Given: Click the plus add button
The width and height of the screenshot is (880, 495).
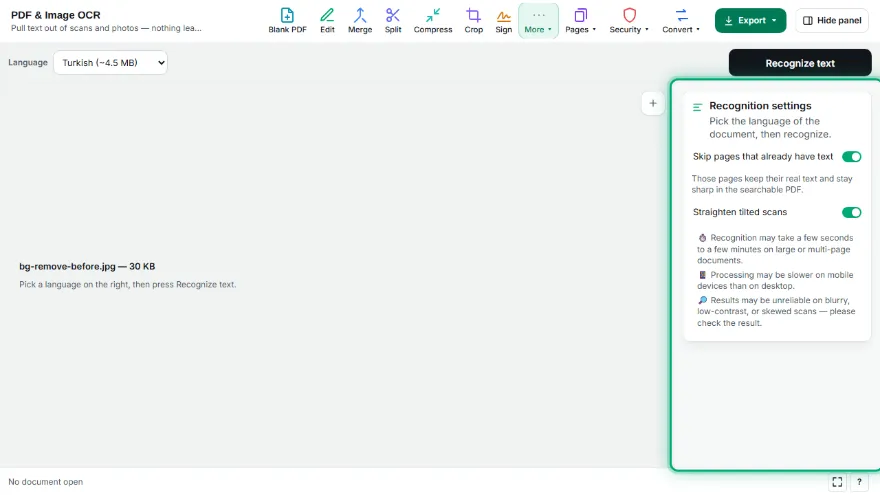Looking at the screenshot, I should (x=653, y=103).
